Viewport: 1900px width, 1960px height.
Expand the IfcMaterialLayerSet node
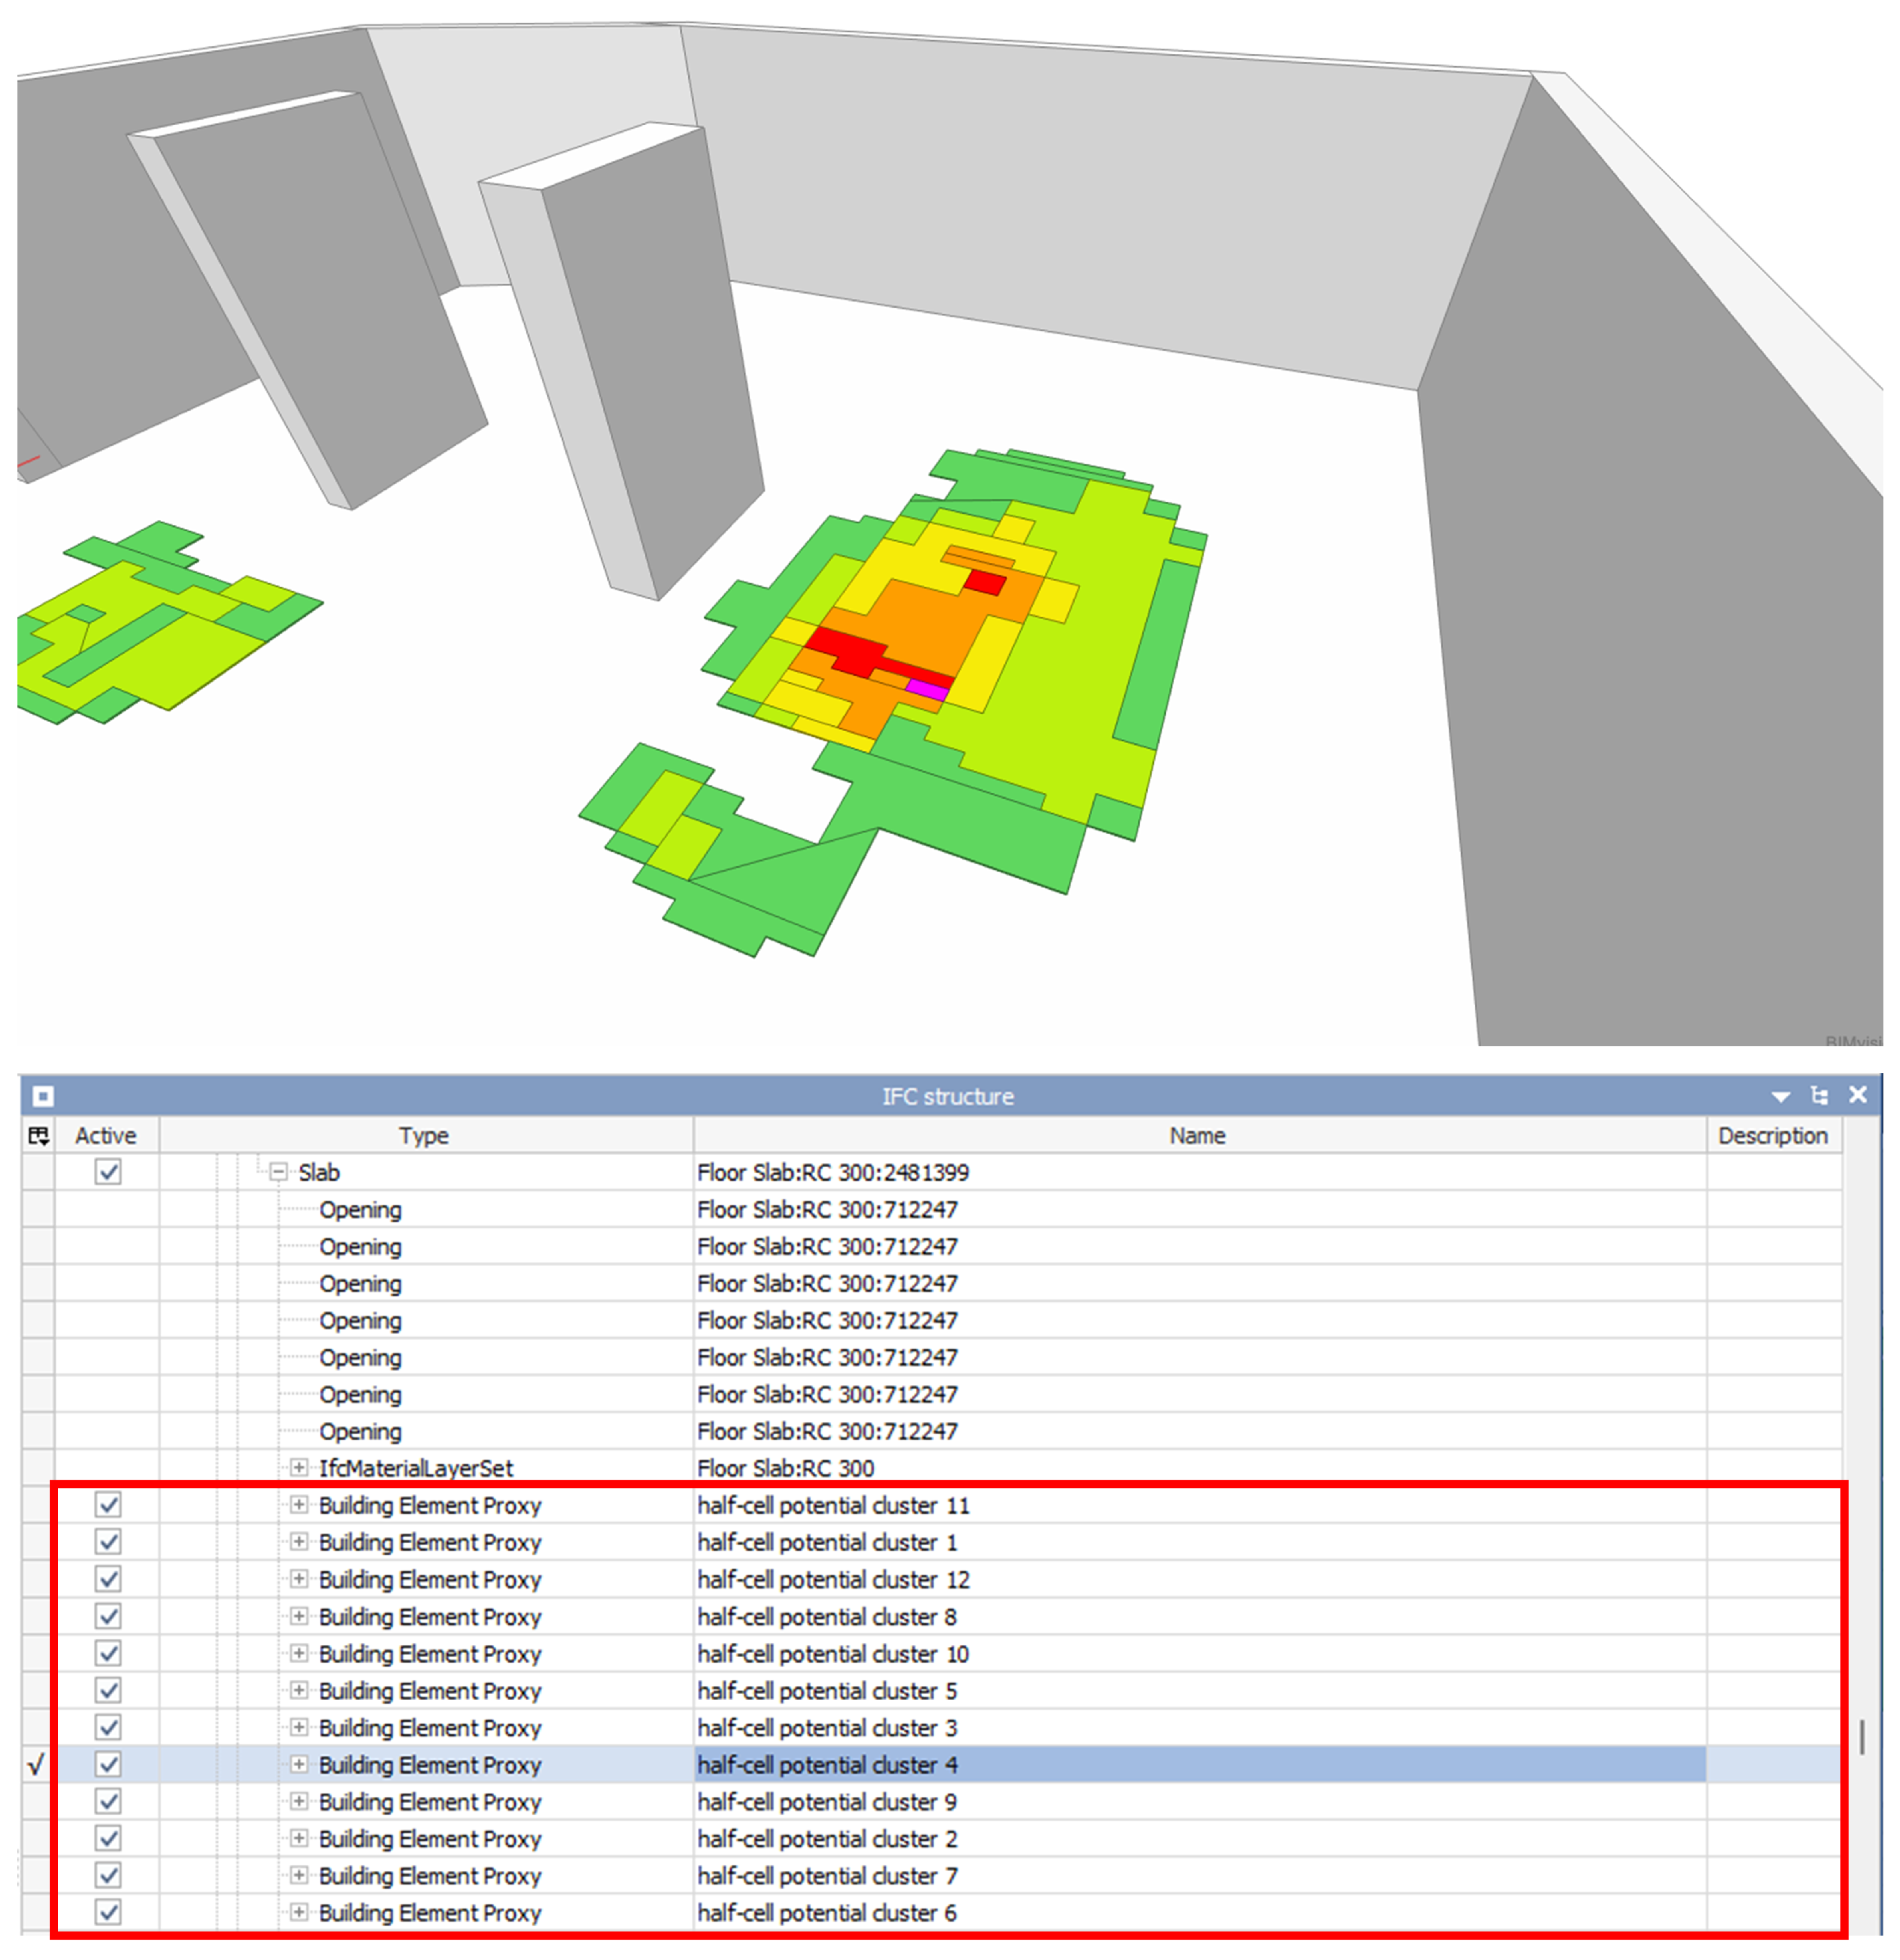pos(299,1468)
